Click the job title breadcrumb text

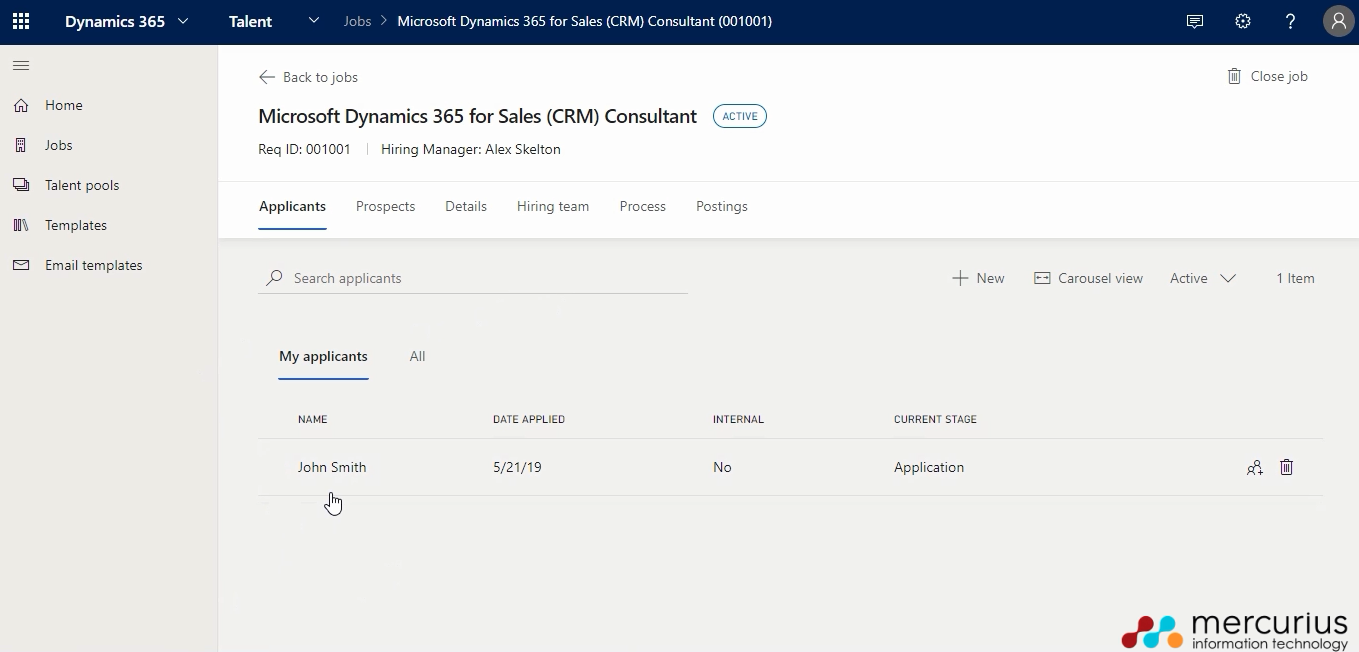pos(584,21)
